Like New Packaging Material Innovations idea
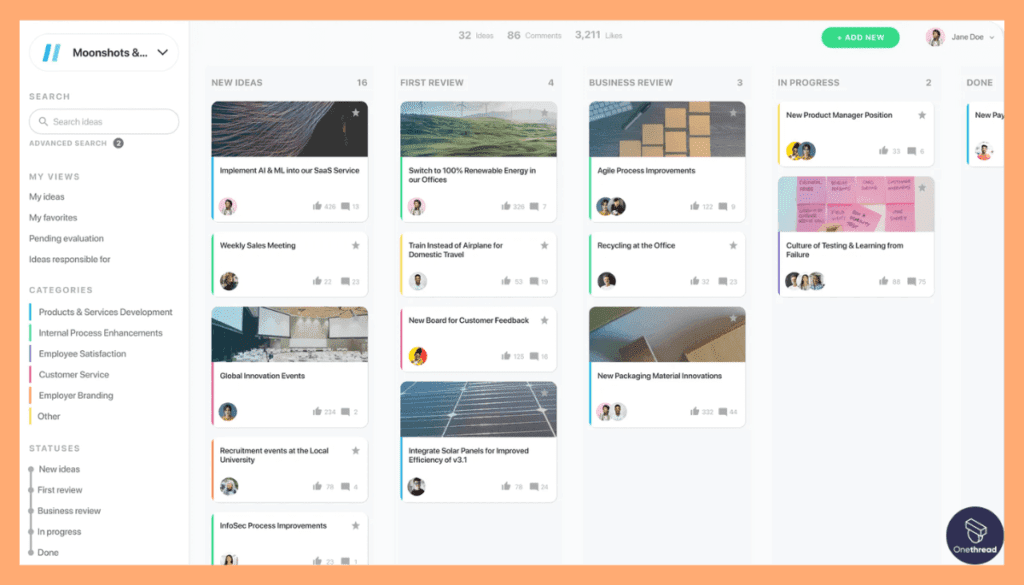 tap(694, 411)
